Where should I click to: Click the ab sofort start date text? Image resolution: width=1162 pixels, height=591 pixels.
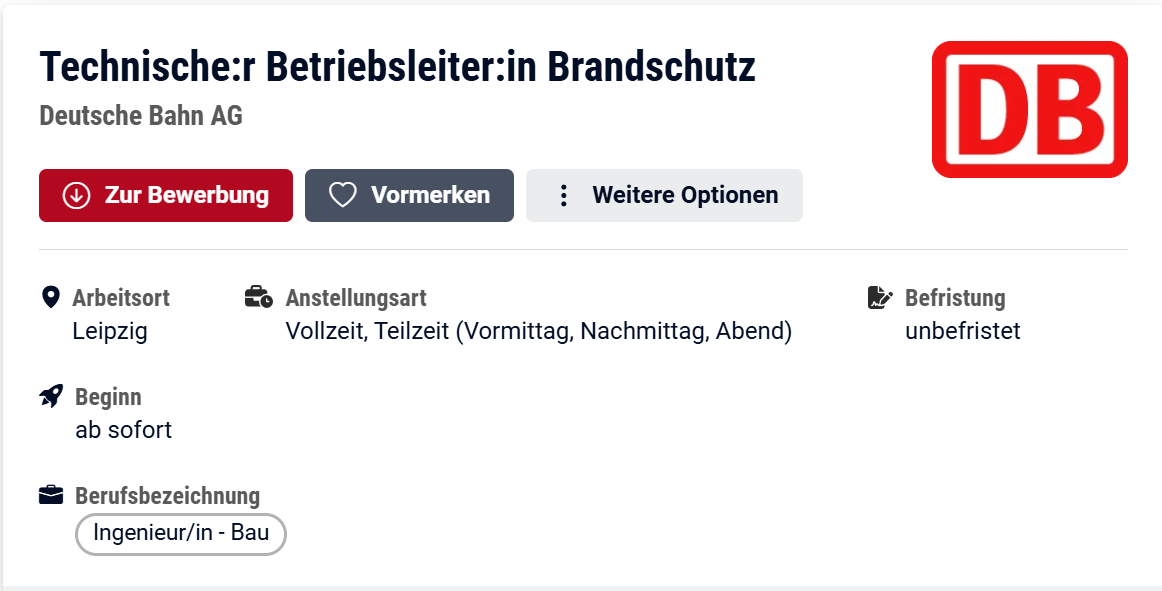point(124,430)
